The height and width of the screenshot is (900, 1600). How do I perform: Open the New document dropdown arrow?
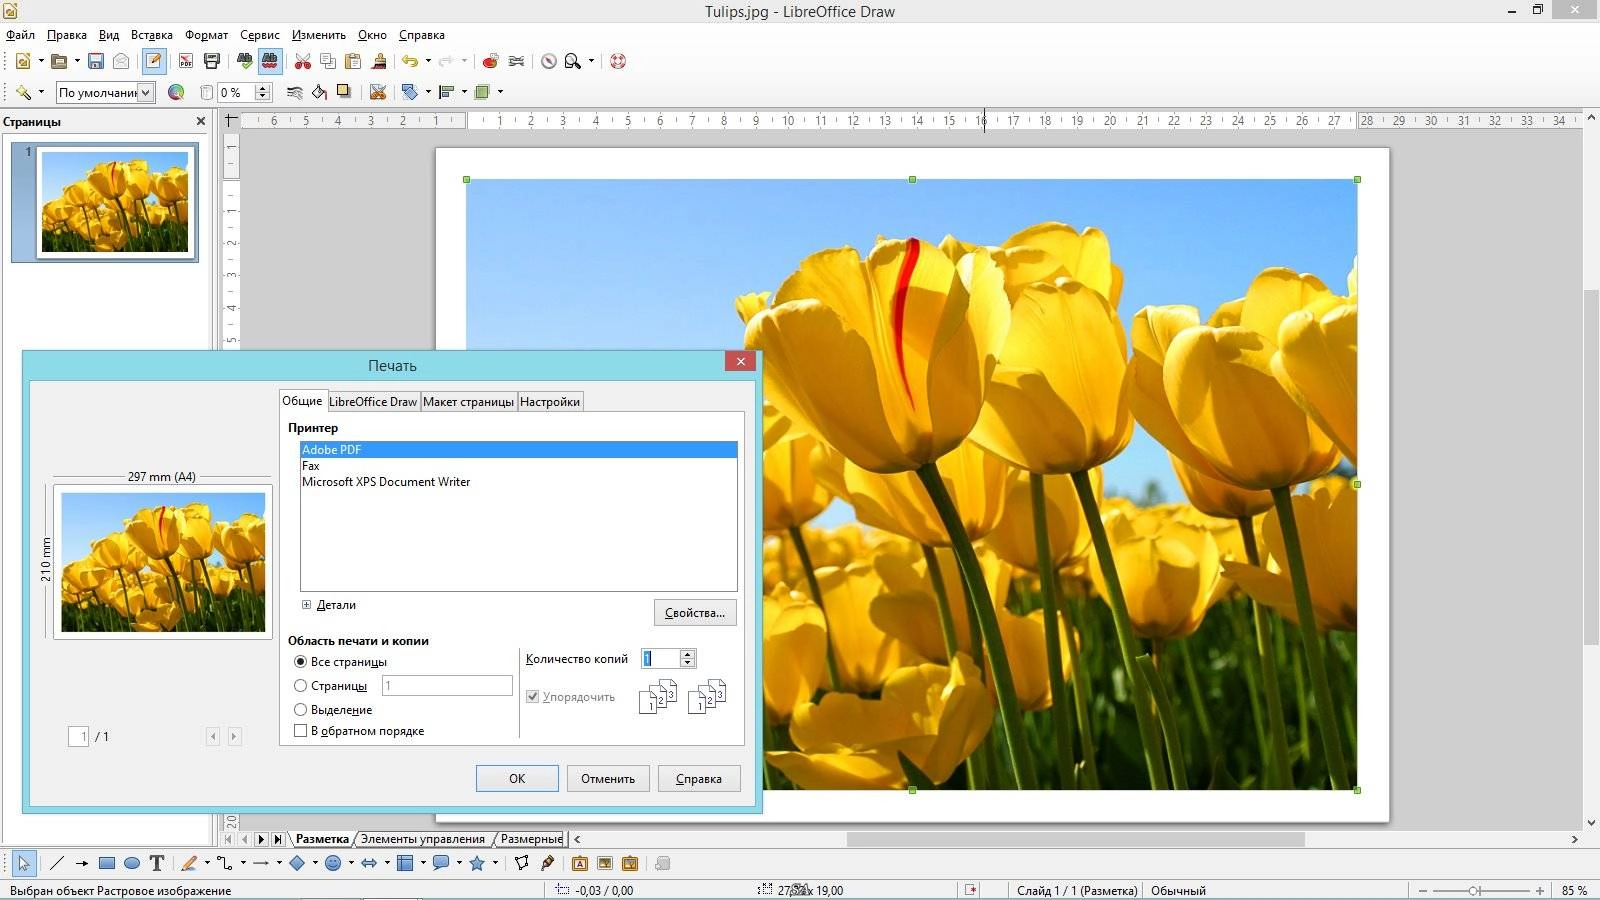(x=41, y=61)
